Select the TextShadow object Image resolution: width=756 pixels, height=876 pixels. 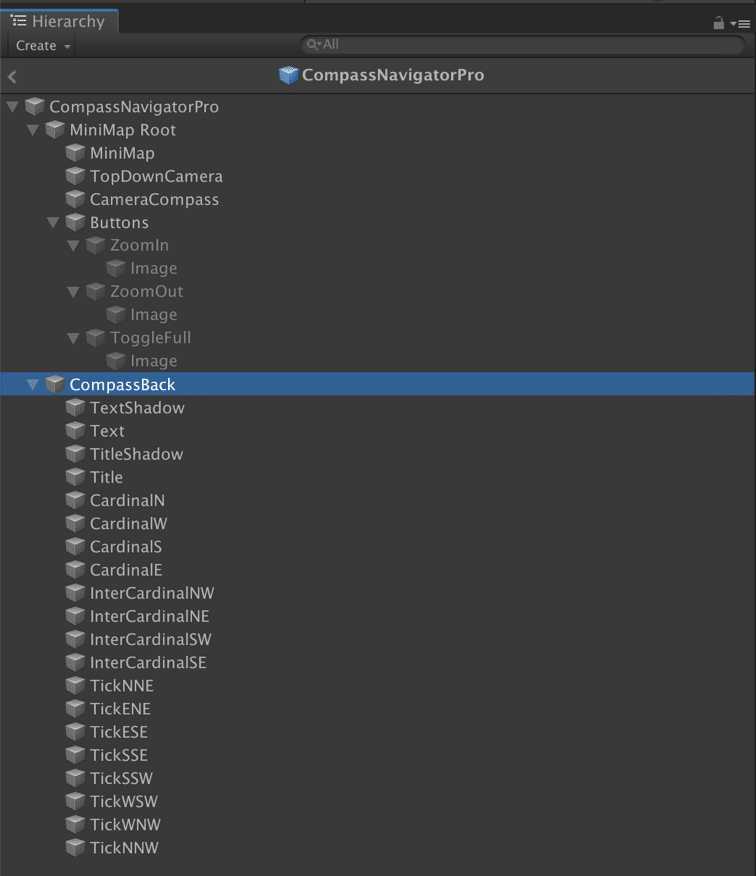pyautogui.click(x=137, y=408)
